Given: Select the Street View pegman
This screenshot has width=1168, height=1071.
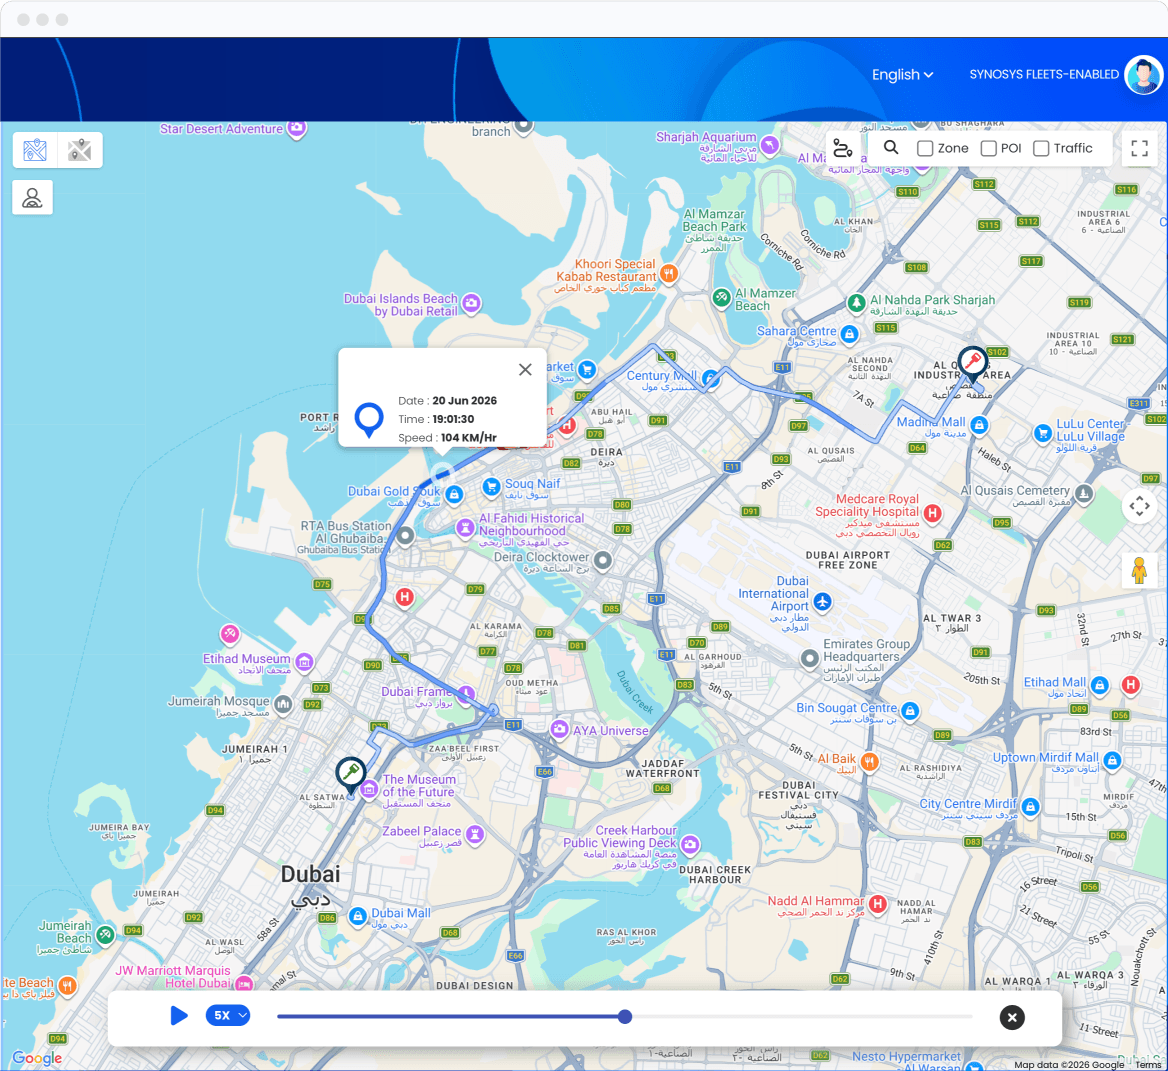Looking at the screenshot, I should [x=1139, y=570].
